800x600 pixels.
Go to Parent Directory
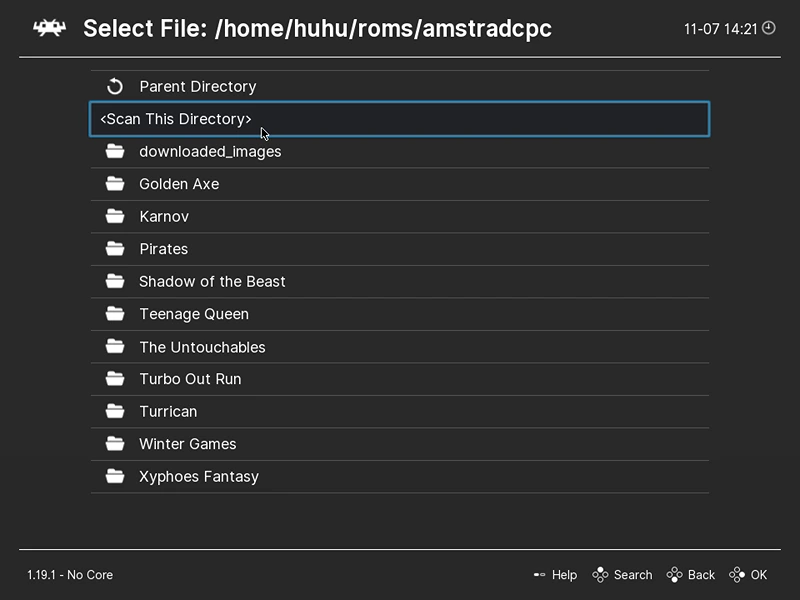point(399,86)
